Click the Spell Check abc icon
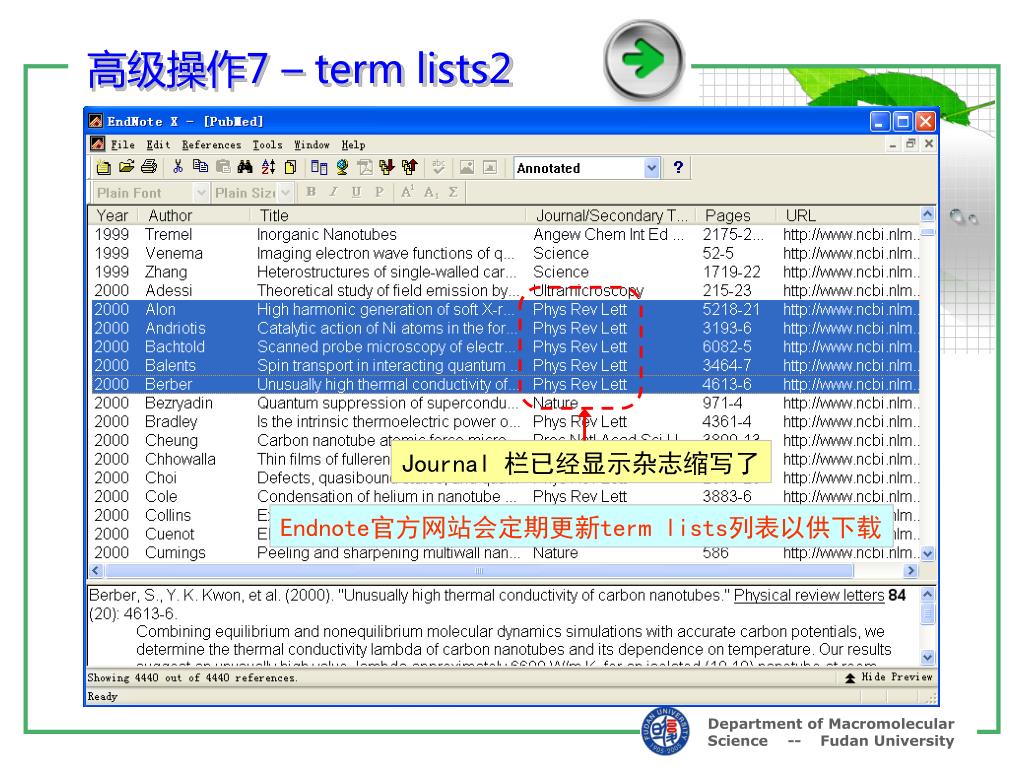1024x768 pixels. pyautogui.click(x=438, y=168)
